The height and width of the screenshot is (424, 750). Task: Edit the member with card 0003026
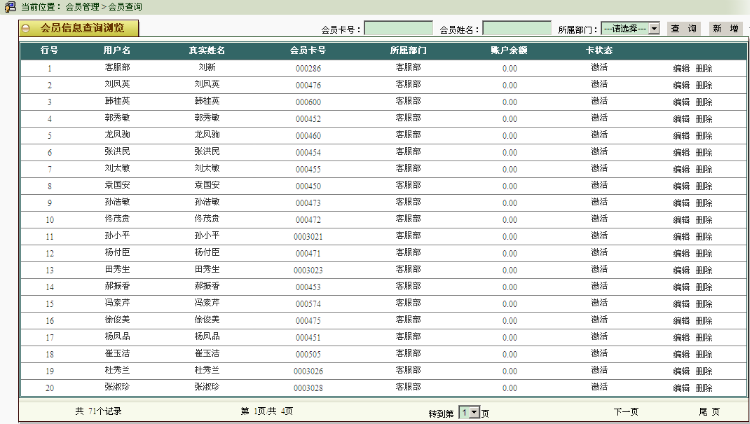point(681,371)
